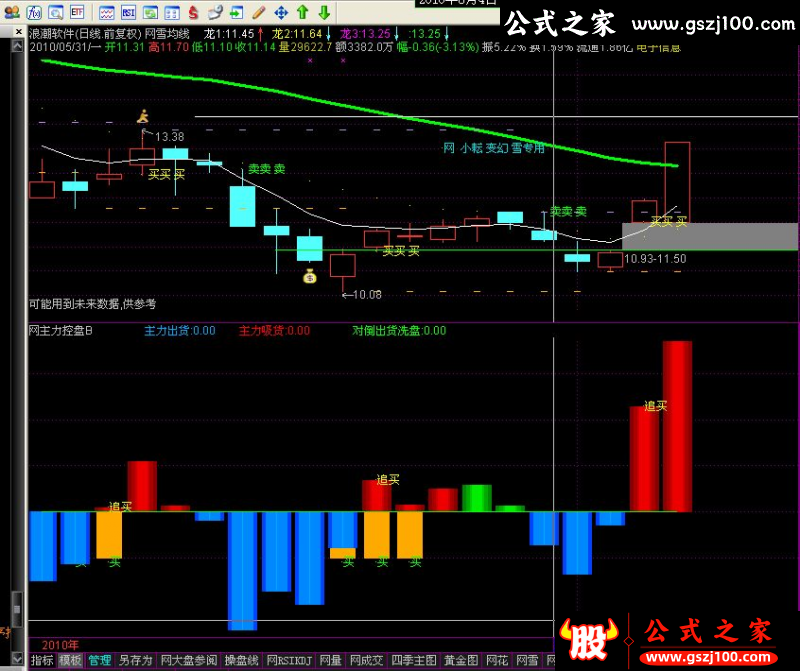Click the green bar in the lower indicator panel
The image size is (800, 671).
point(477,498)
